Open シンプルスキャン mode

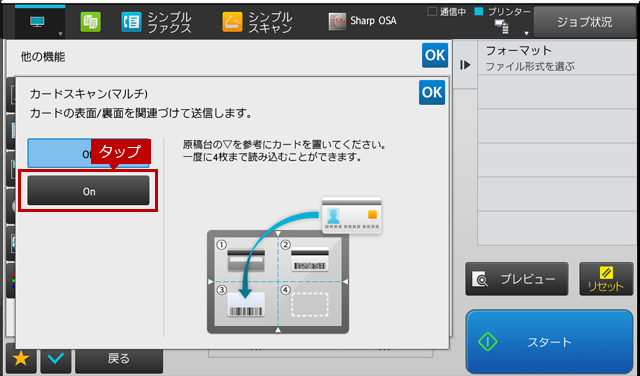click(257, 22)
